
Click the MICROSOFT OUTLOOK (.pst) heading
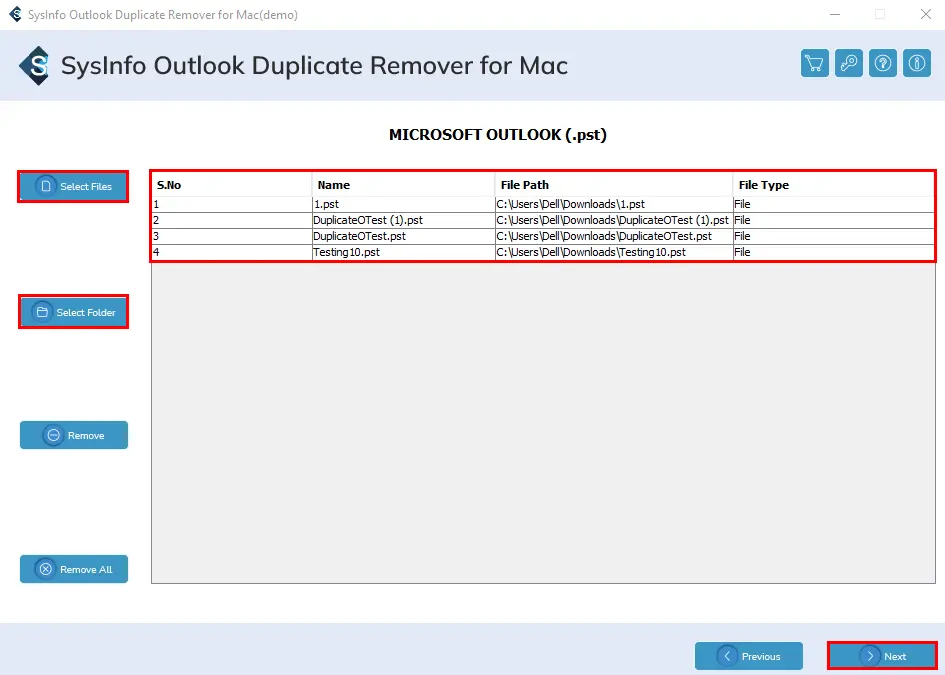tap(498, 134)
